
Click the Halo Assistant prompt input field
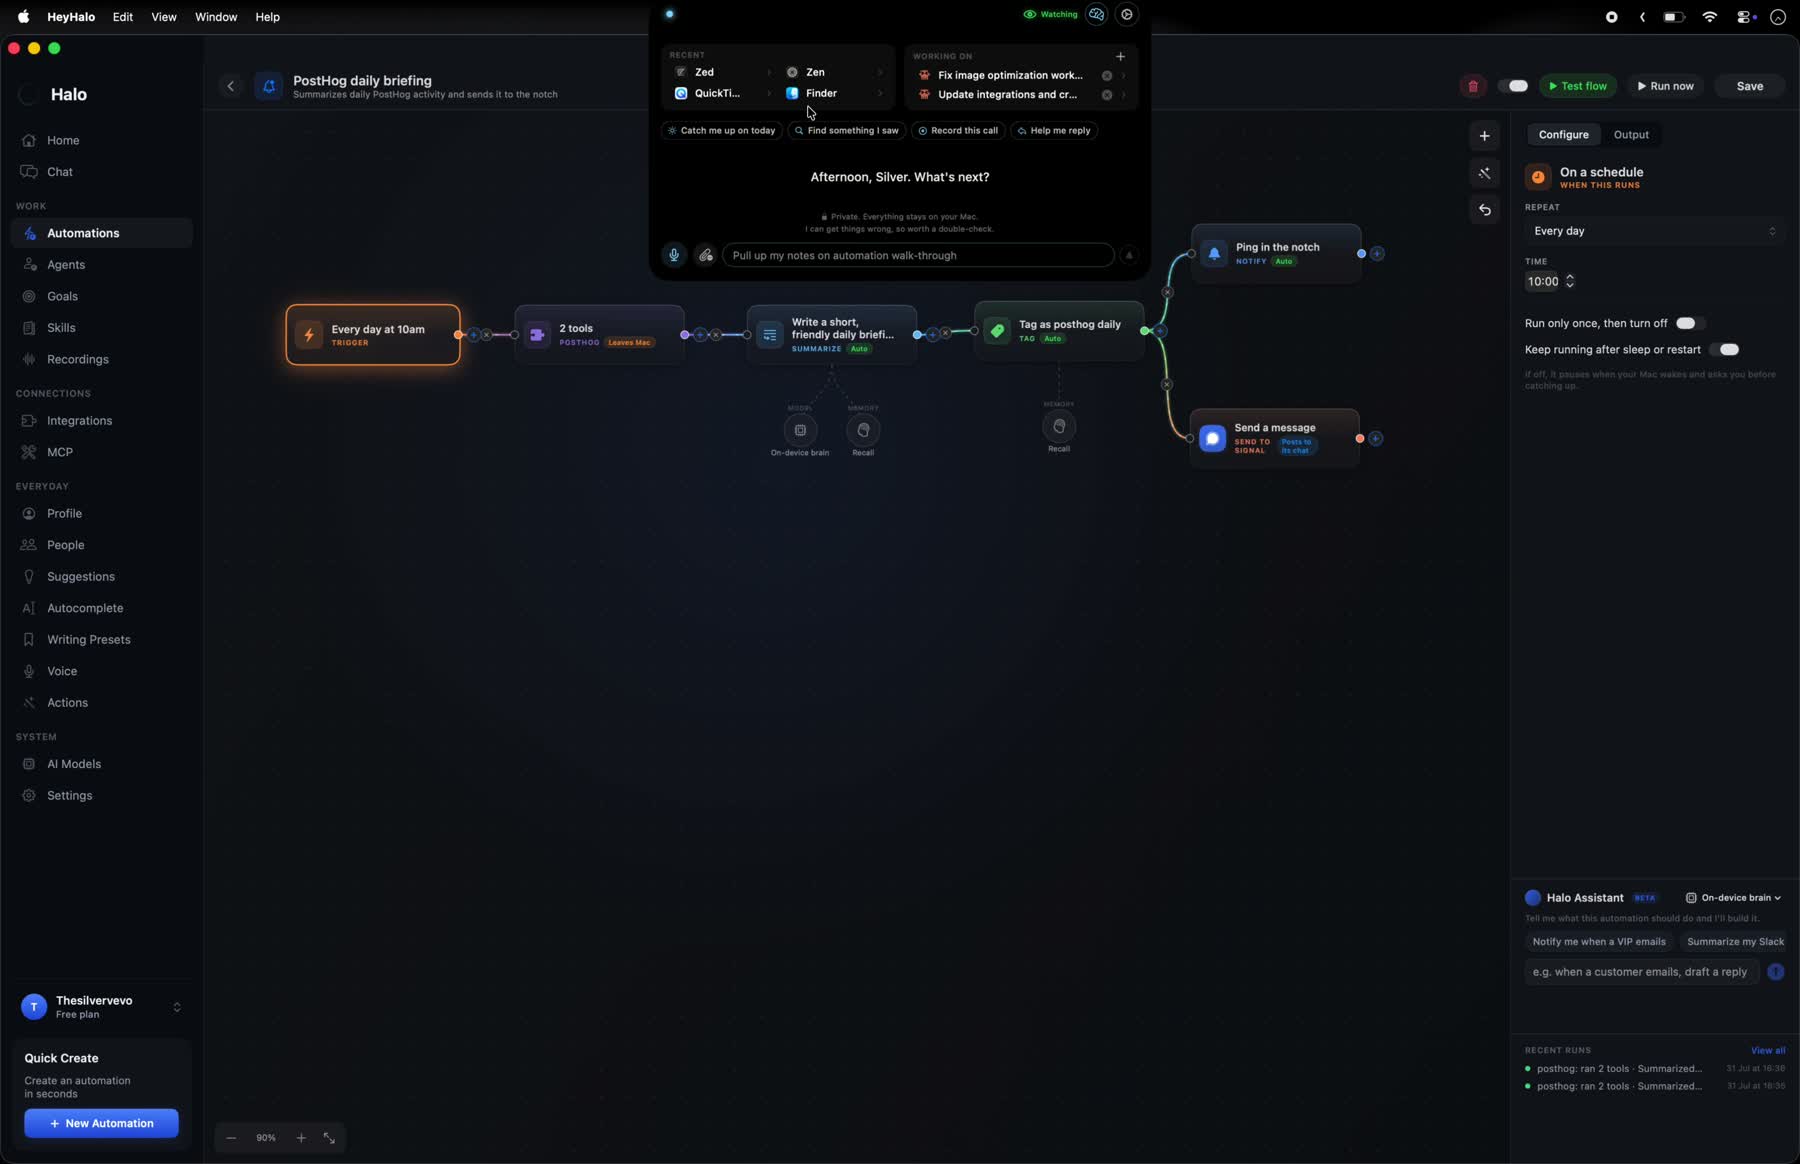[1641, 972]
